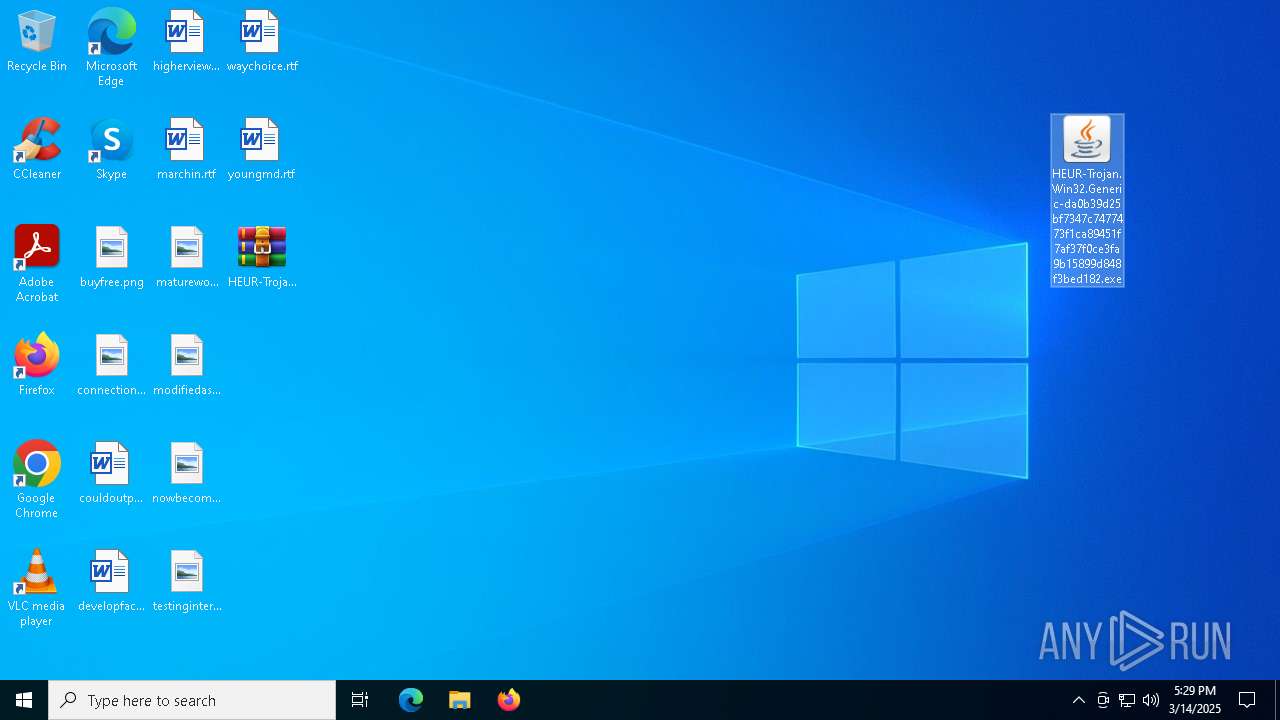Open the notification center icon

(x=1247, y=700)
